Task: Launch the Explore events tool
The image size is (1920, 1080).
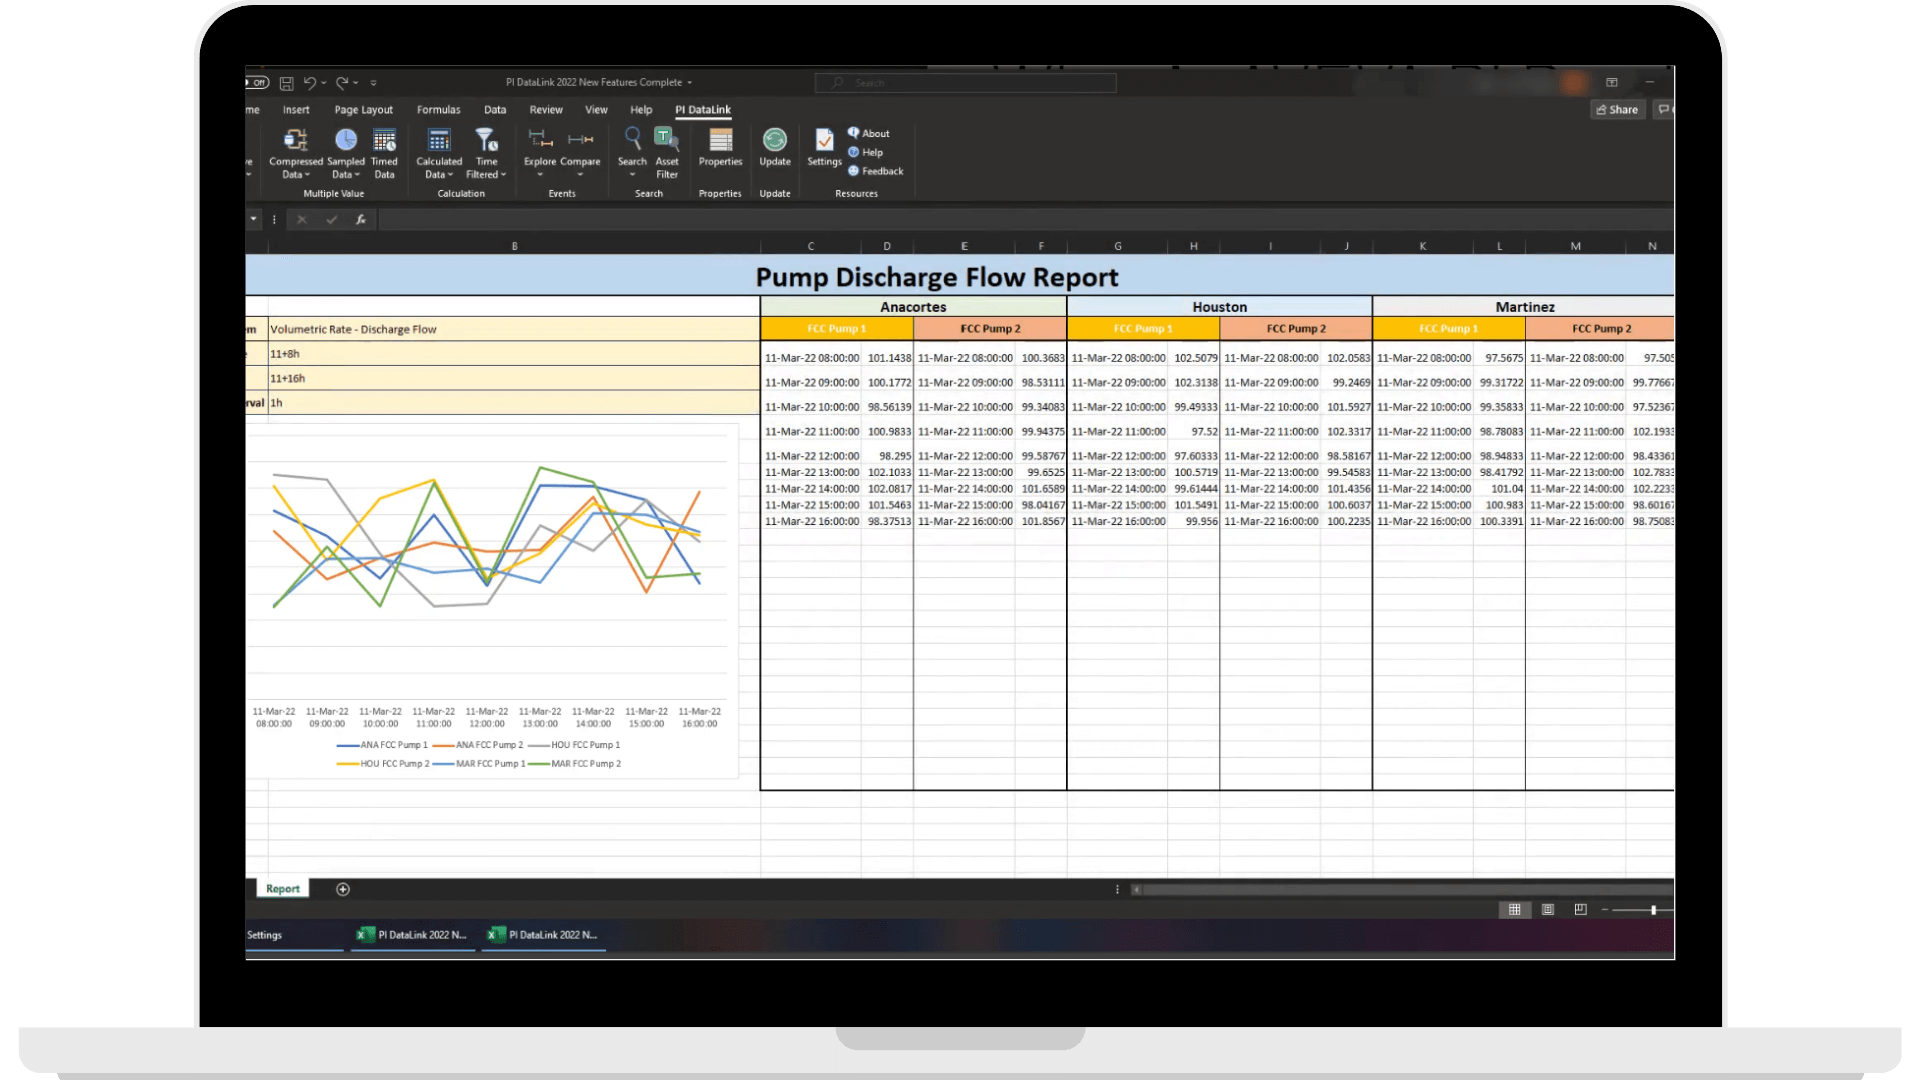Action: [x=540, y=148]
